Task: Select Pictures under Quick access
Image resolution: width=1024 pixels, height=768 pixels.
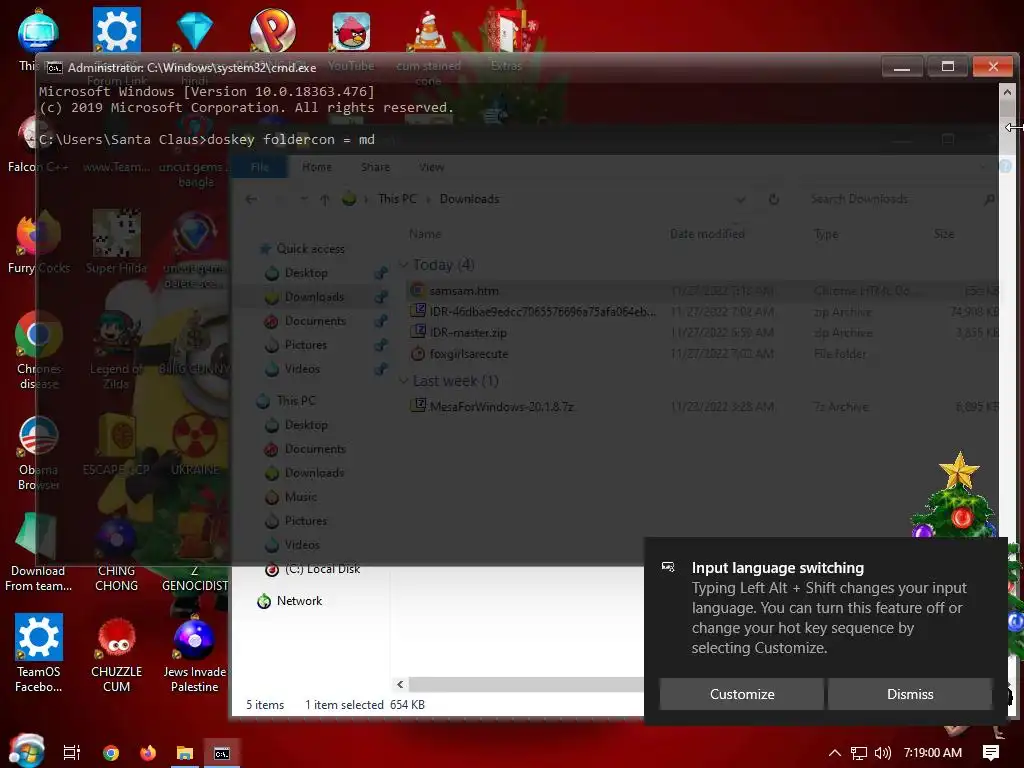Action: [305, 345]
